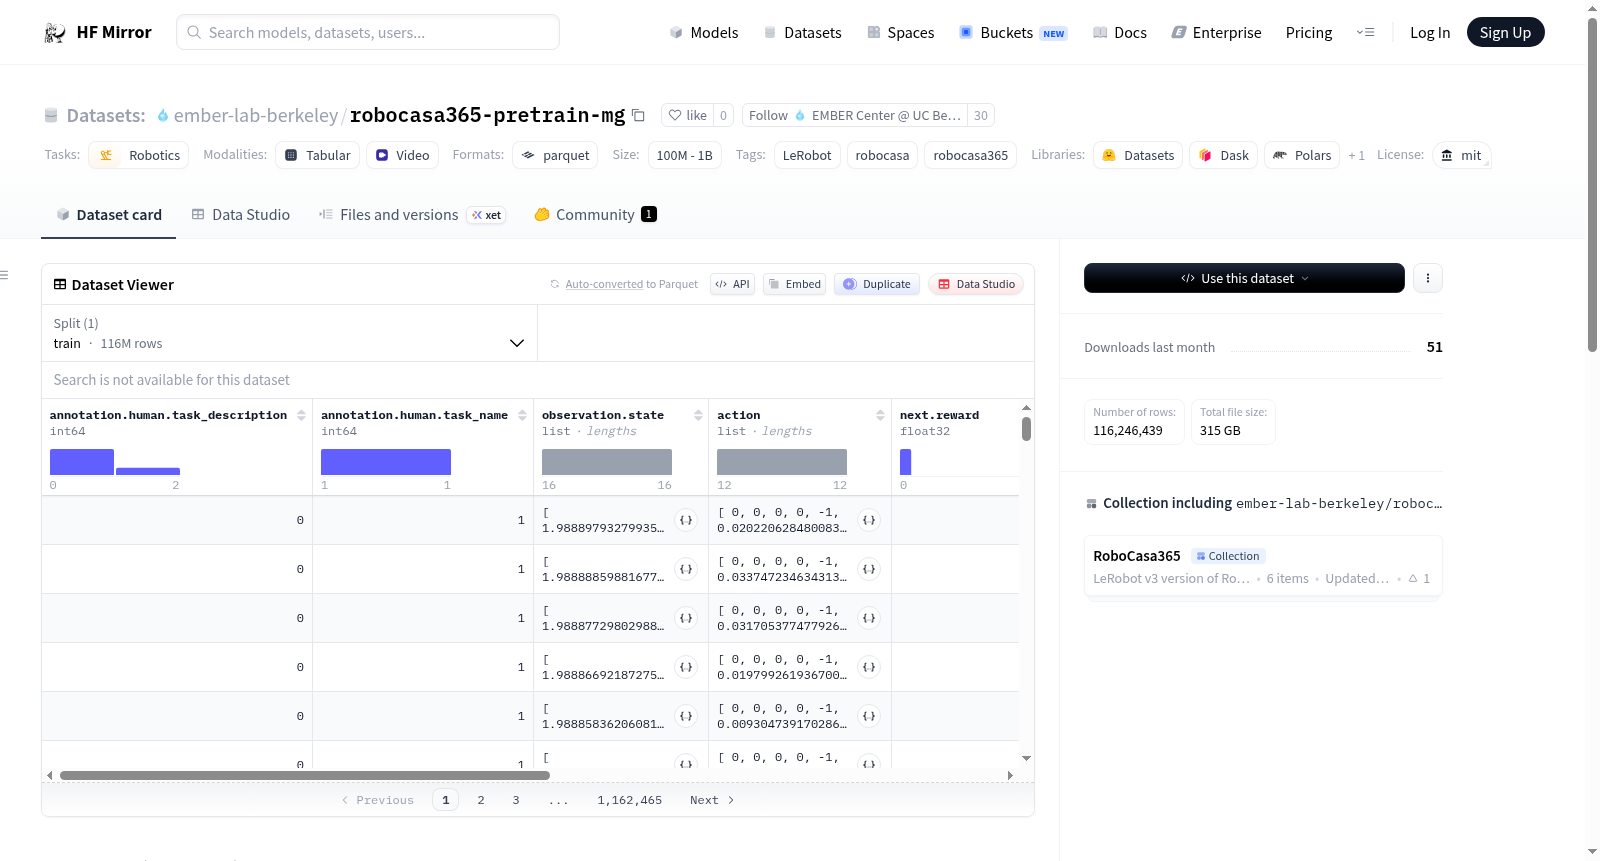Switch to Files and versions tab
The image size is (1600, 861).
[x=412, y=215]
